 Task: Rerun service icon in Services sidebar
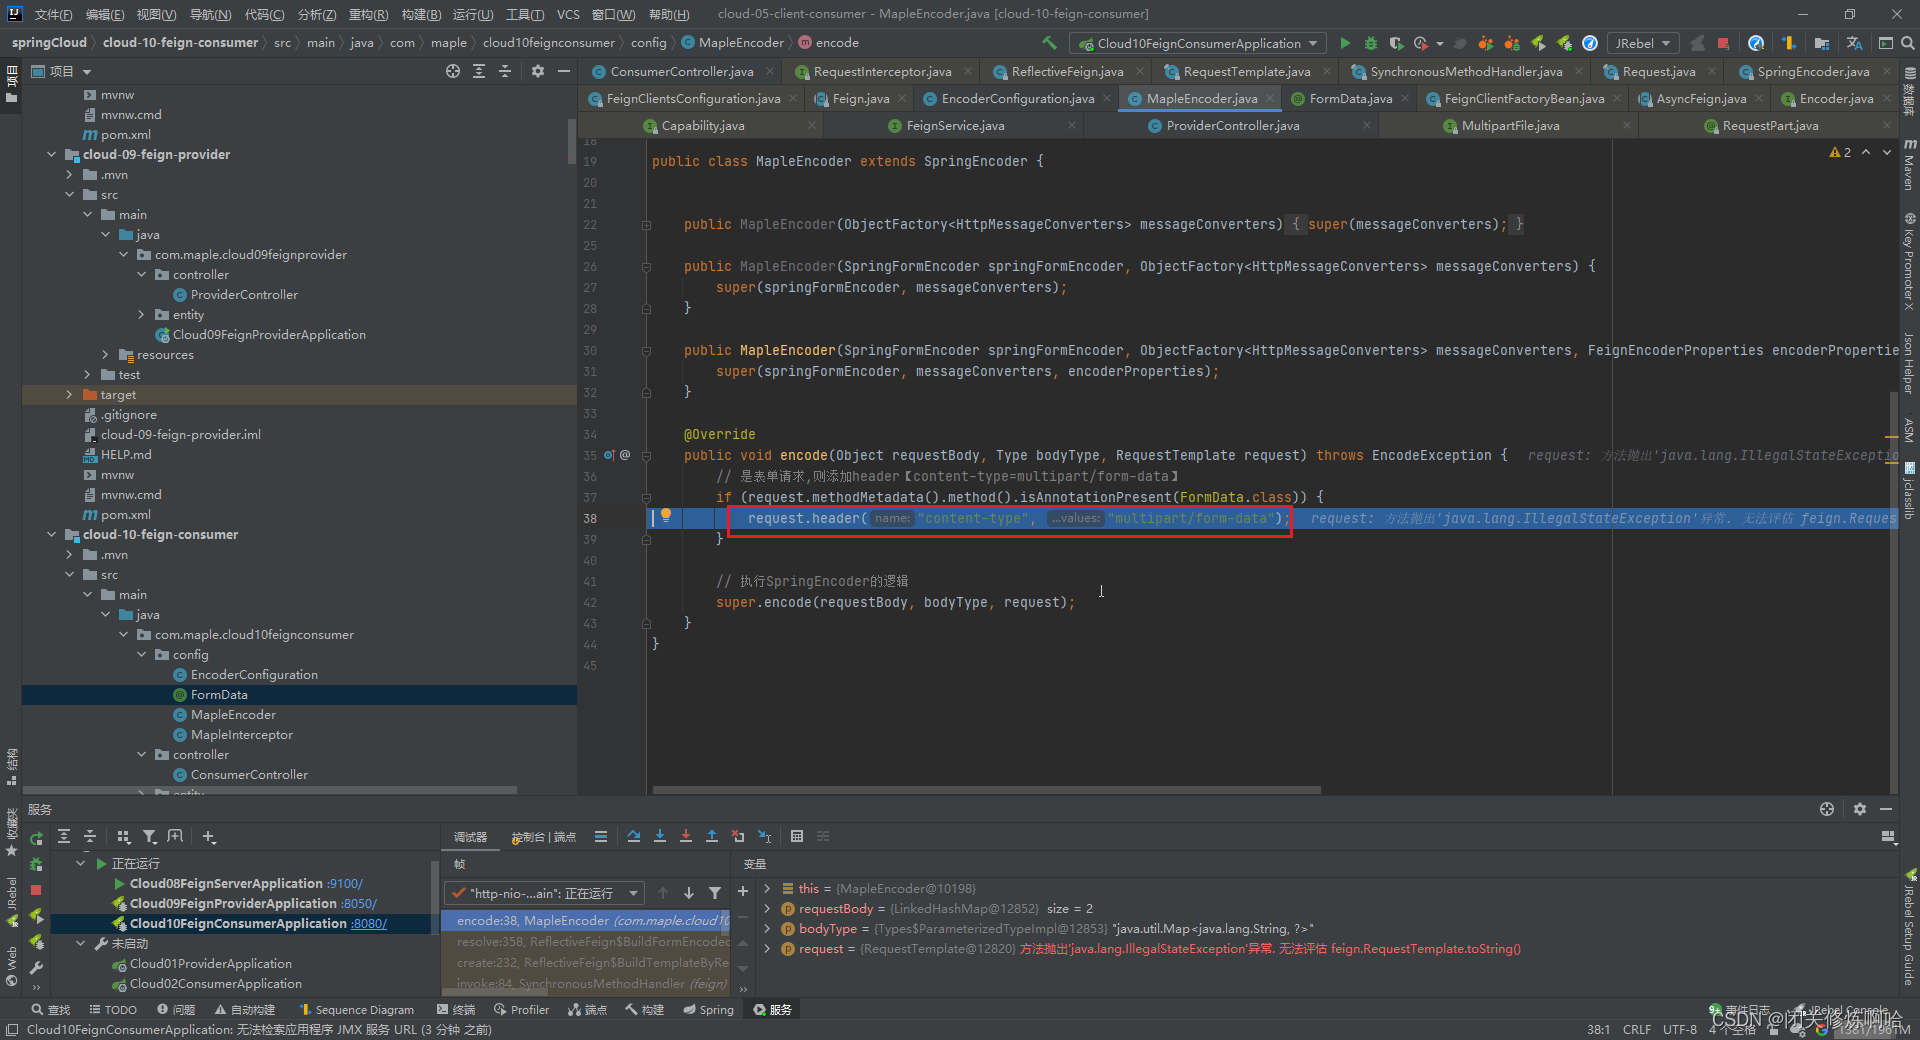pos(36,839)
